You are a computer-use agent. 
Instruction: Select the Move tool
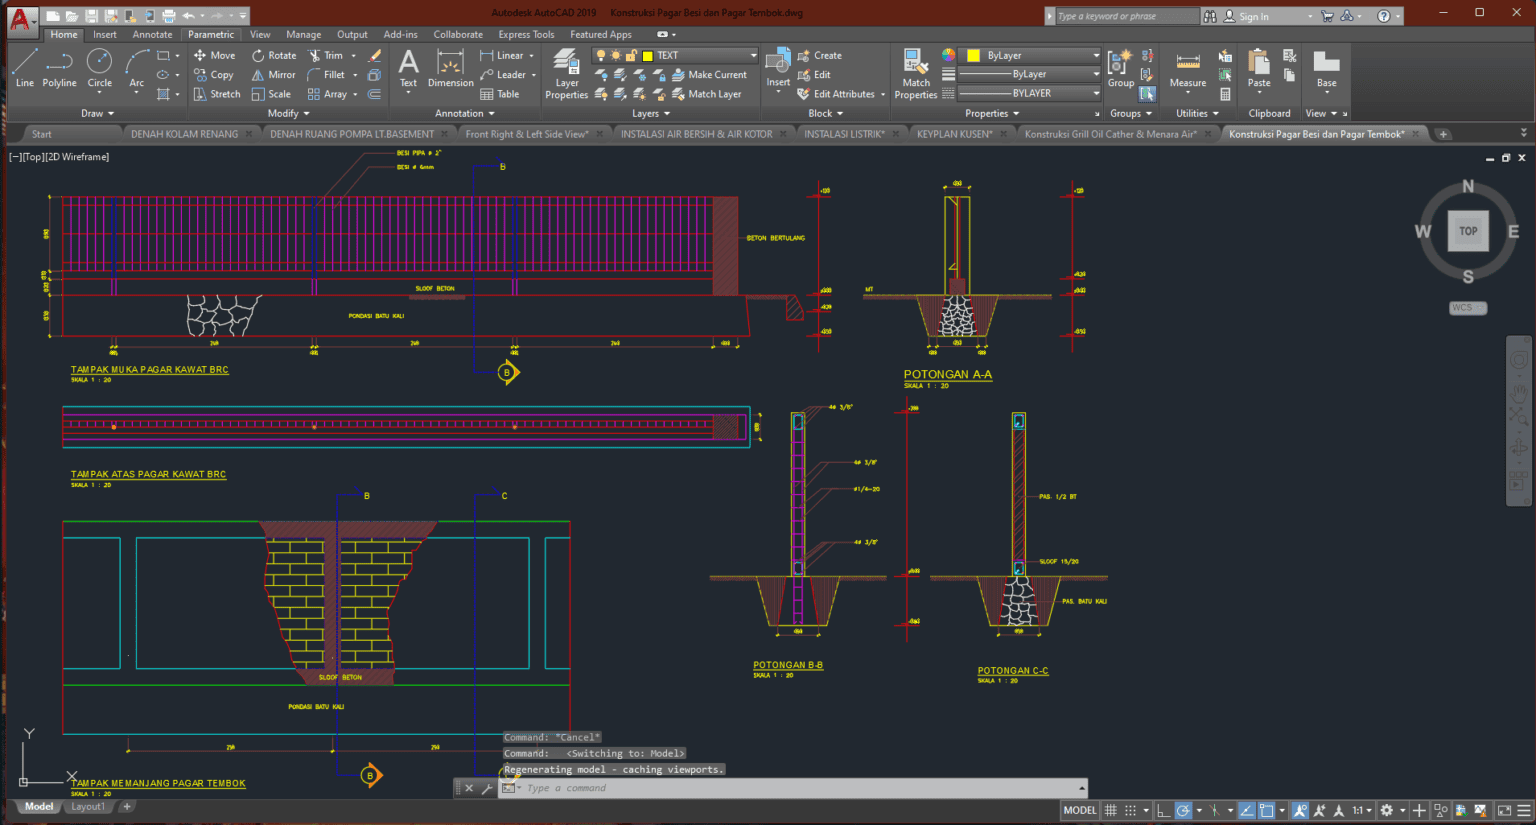pos(216,55)
